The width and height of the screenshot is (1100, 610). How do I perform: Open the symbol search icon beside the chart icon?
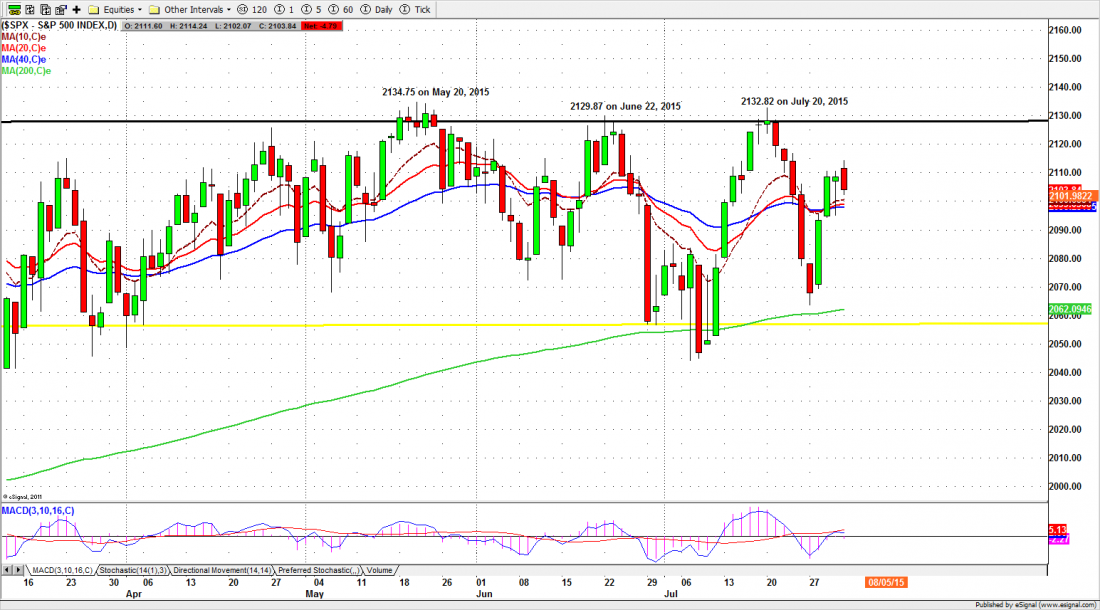29,9
